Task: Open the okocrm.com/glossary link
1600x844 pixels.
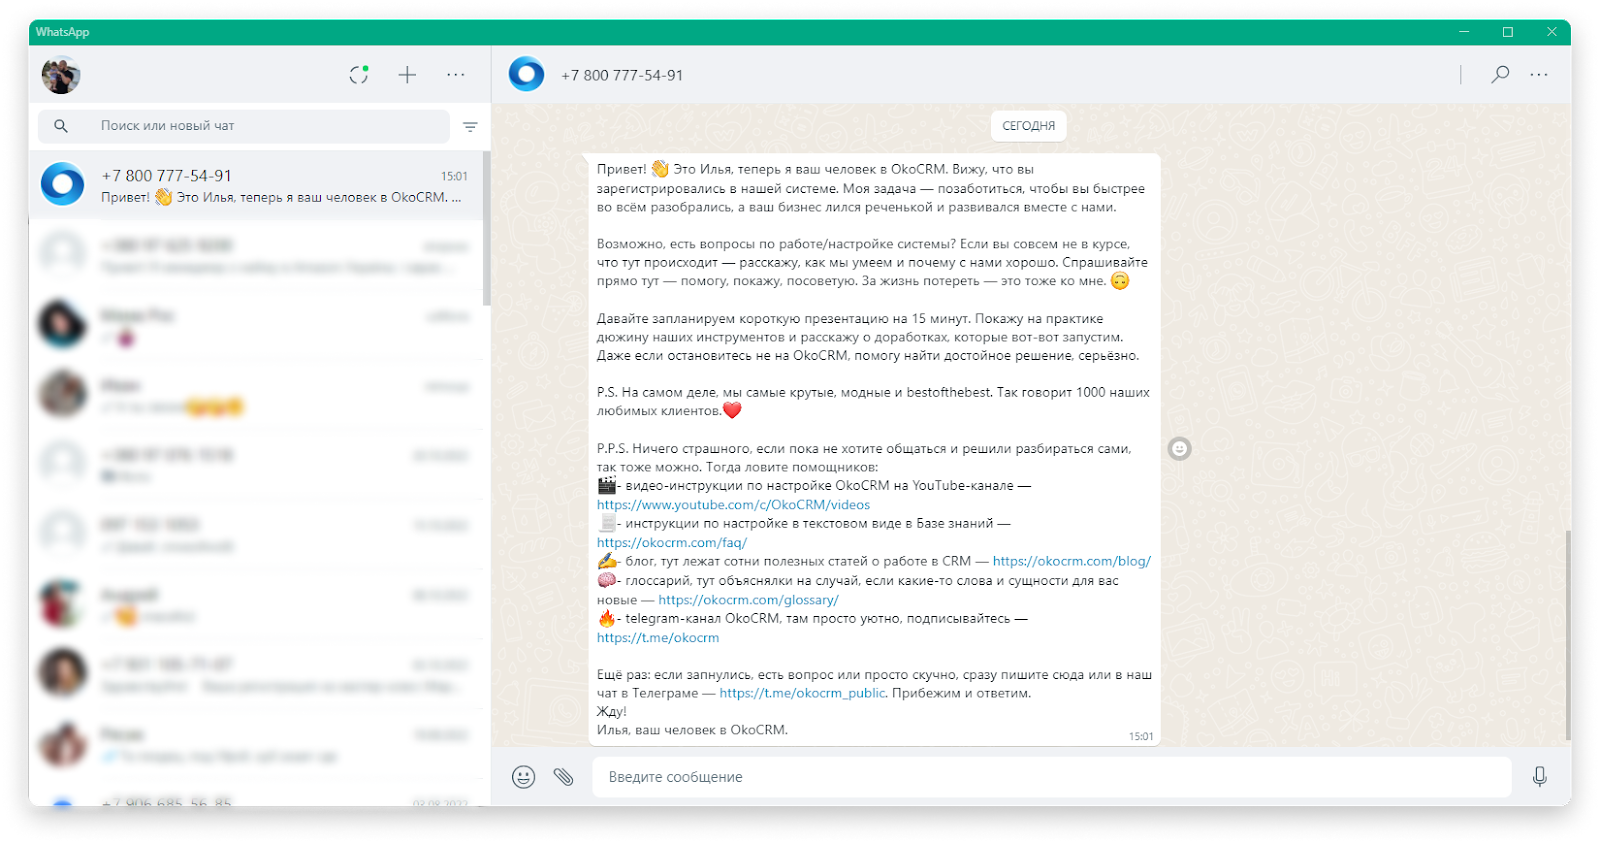Action: (748, 600)
